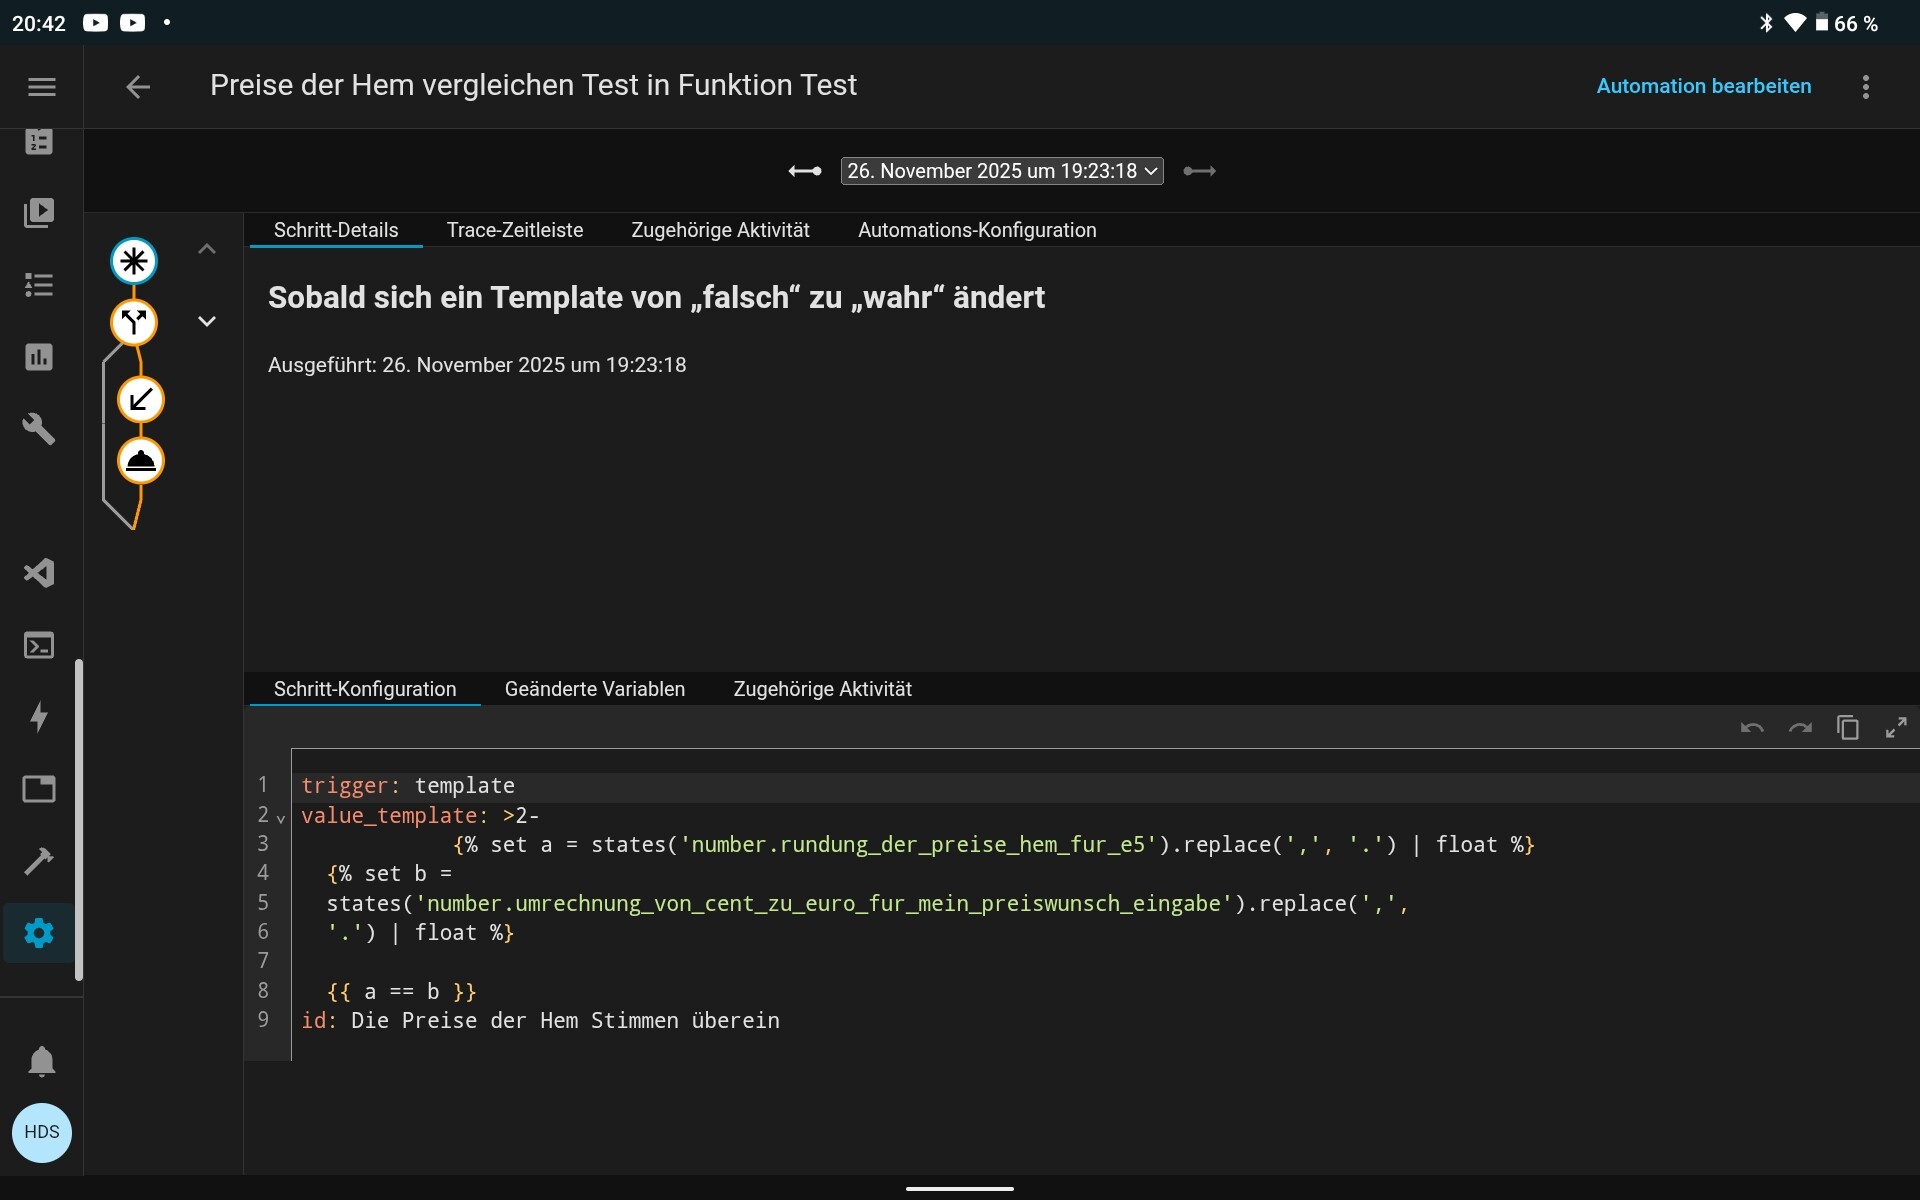Switch to Trace-Zeitleiste tab
Viewport: 1920px width, 1200px height.
[514, 230]
